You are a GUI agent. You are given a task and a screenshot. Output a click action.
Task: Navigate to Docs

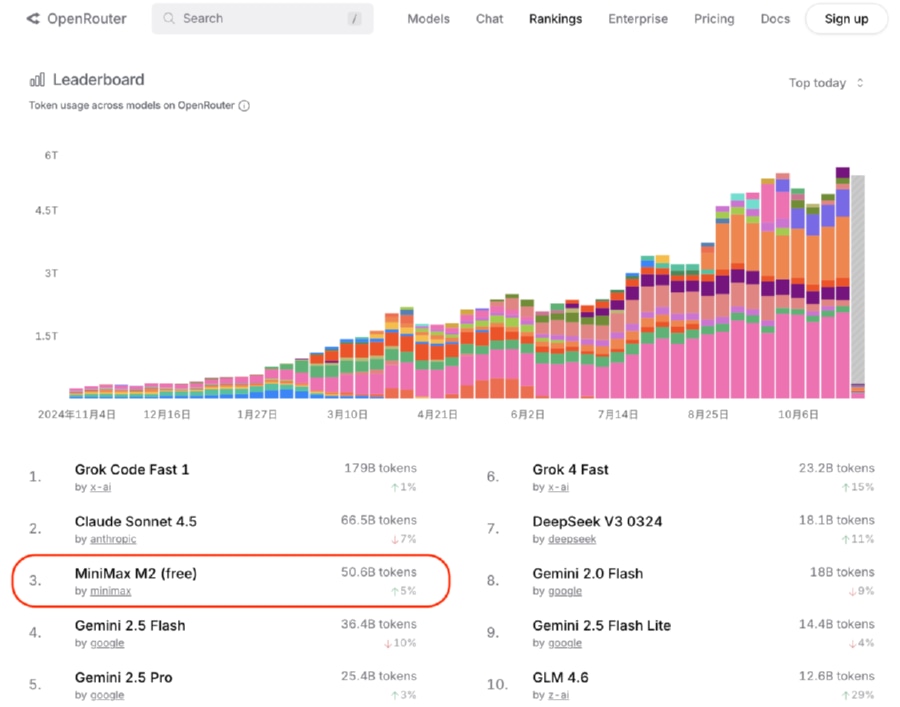pyautogui.click(x=774, y=19)
